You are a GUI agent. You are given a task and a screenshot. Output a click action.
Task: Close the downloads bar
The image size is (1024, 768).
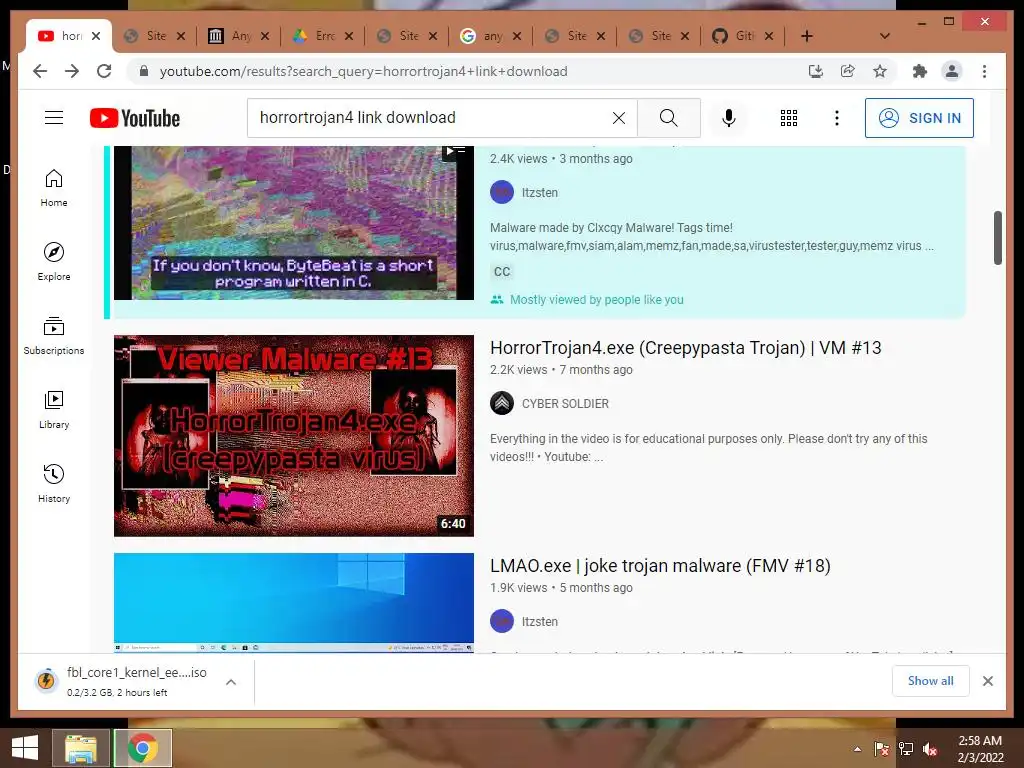pyautogui.click(x=987, y=681)
